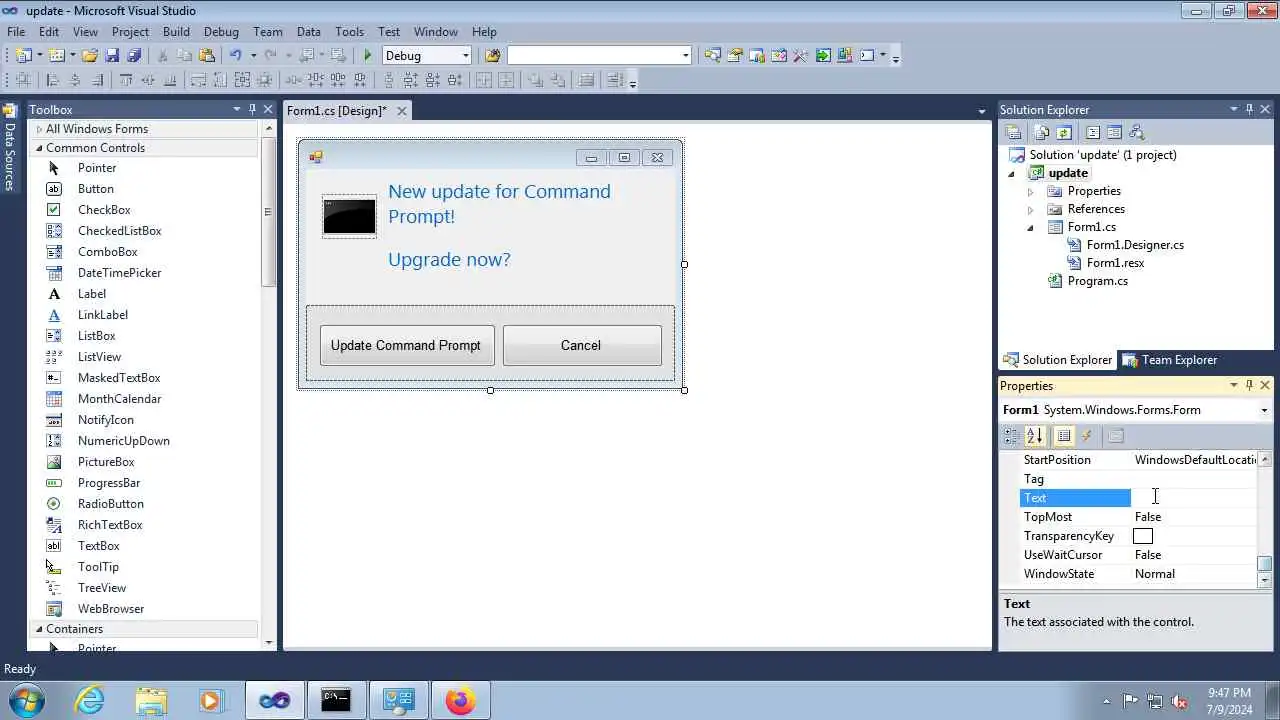
Task: Select the Pointer tool under Common Controls
Action: point(97,168)
